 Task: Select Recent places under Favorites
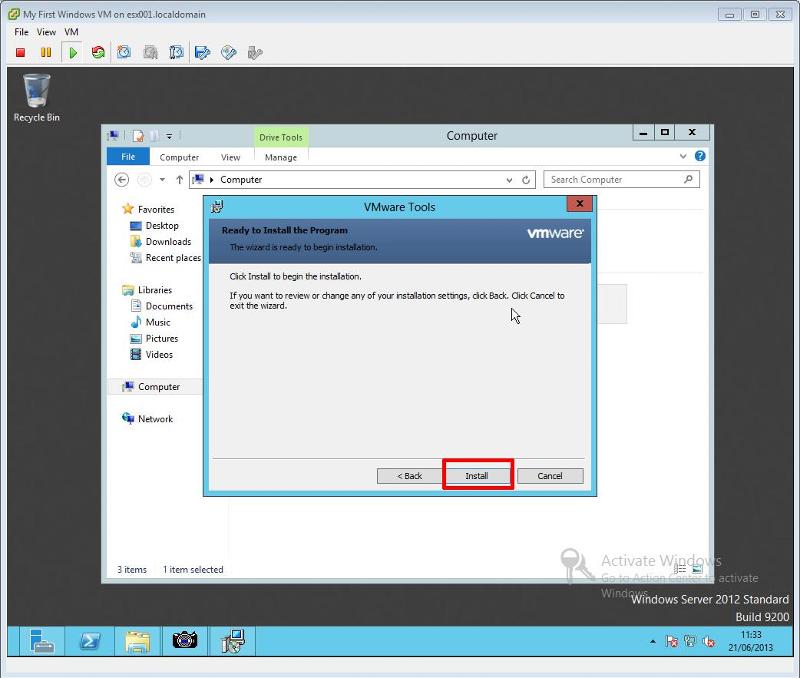173,258
